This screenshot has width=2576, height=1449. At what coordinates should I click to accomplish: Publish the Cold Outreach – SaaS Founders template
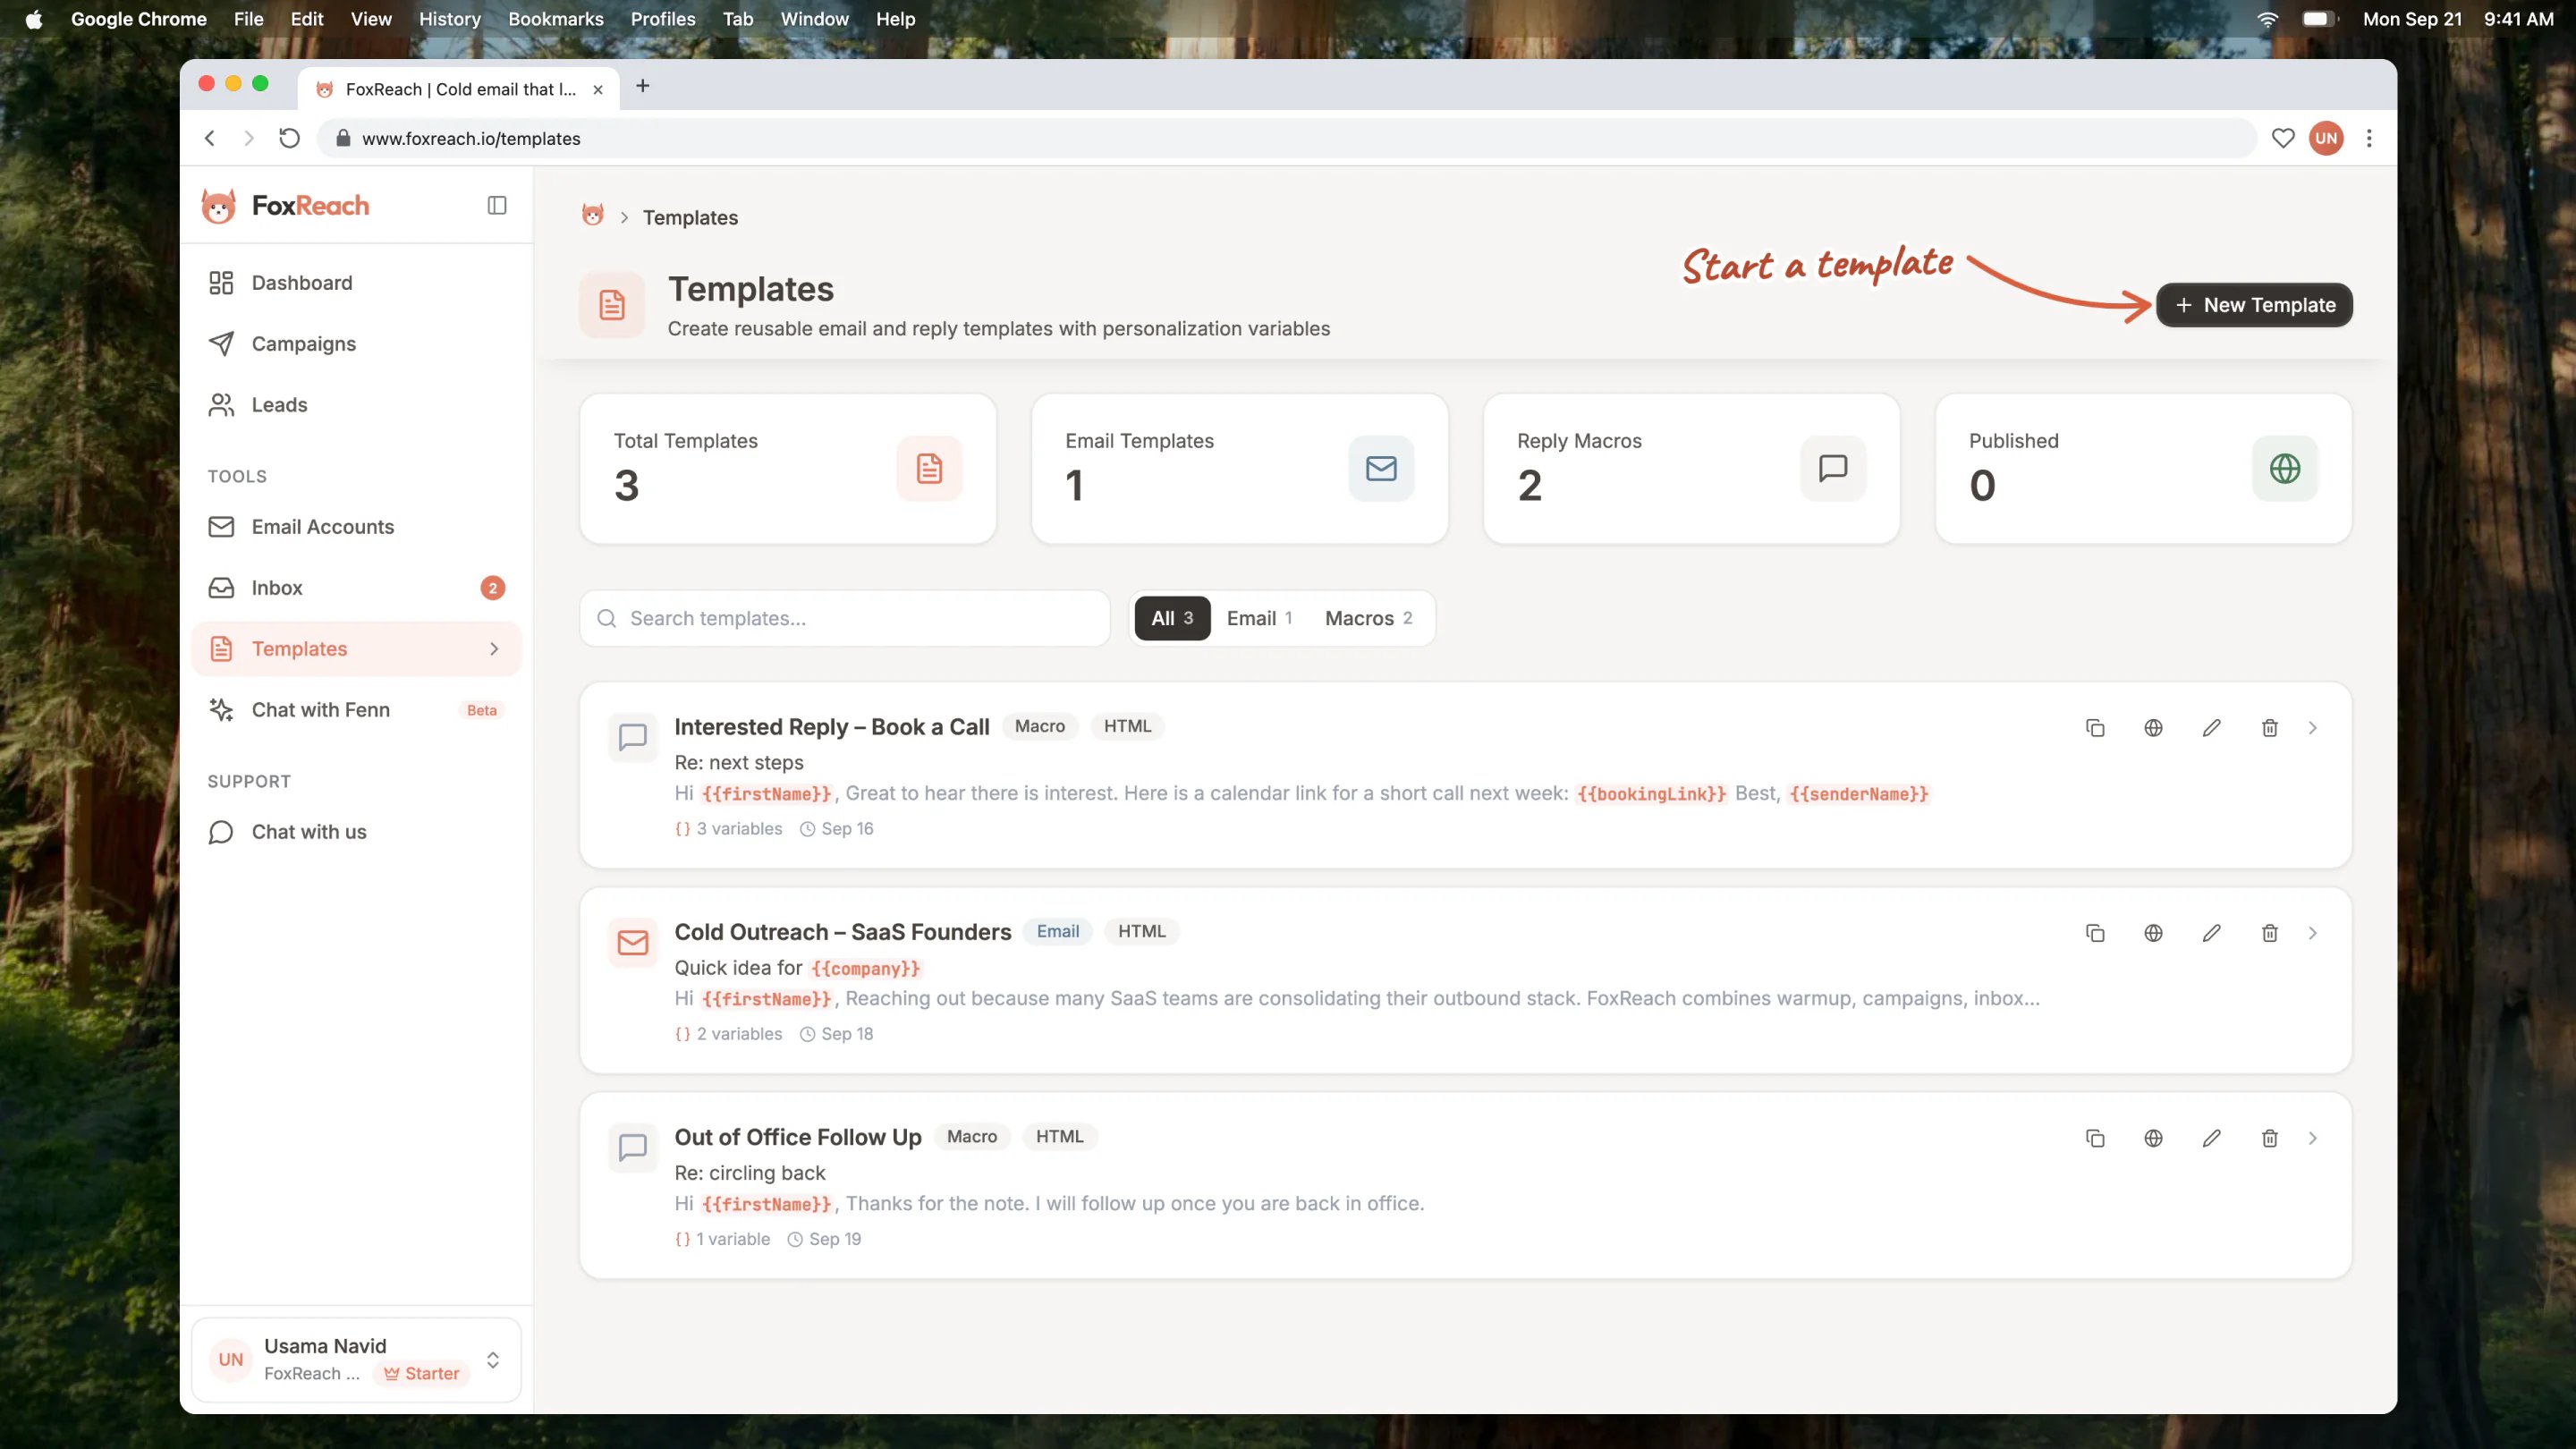pos(2153,933)
